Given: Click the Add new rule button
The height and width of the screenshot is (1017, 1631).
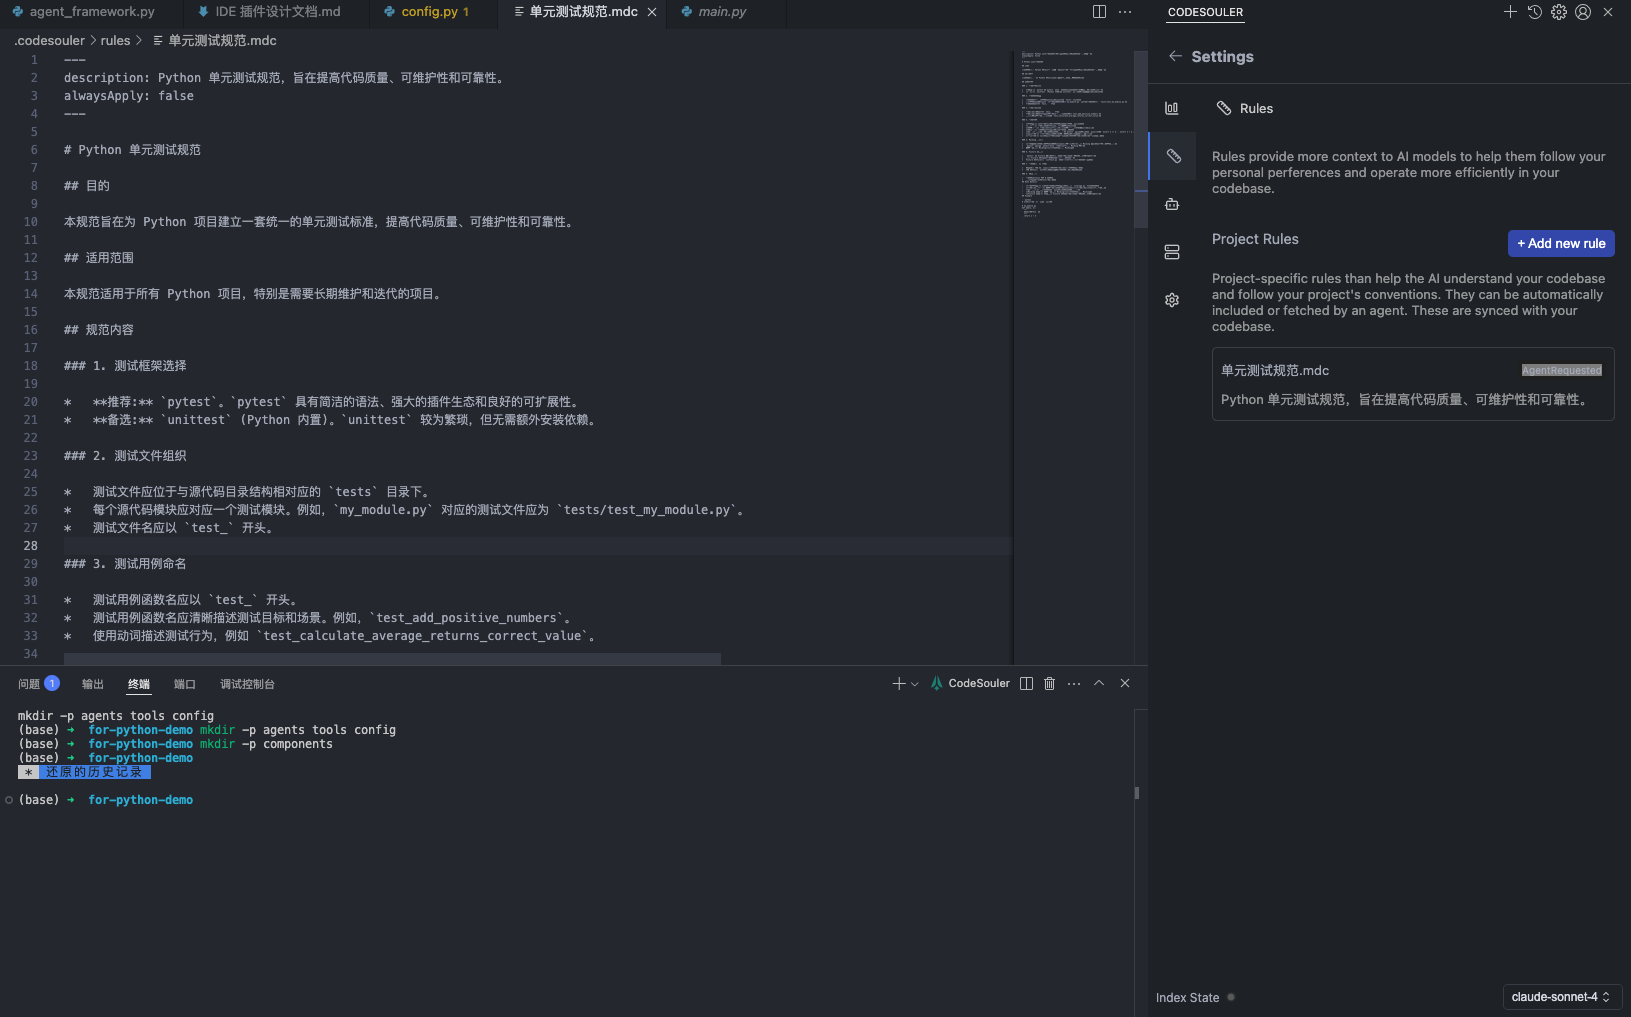Looking at the screenshot, I should [1560, 243].
